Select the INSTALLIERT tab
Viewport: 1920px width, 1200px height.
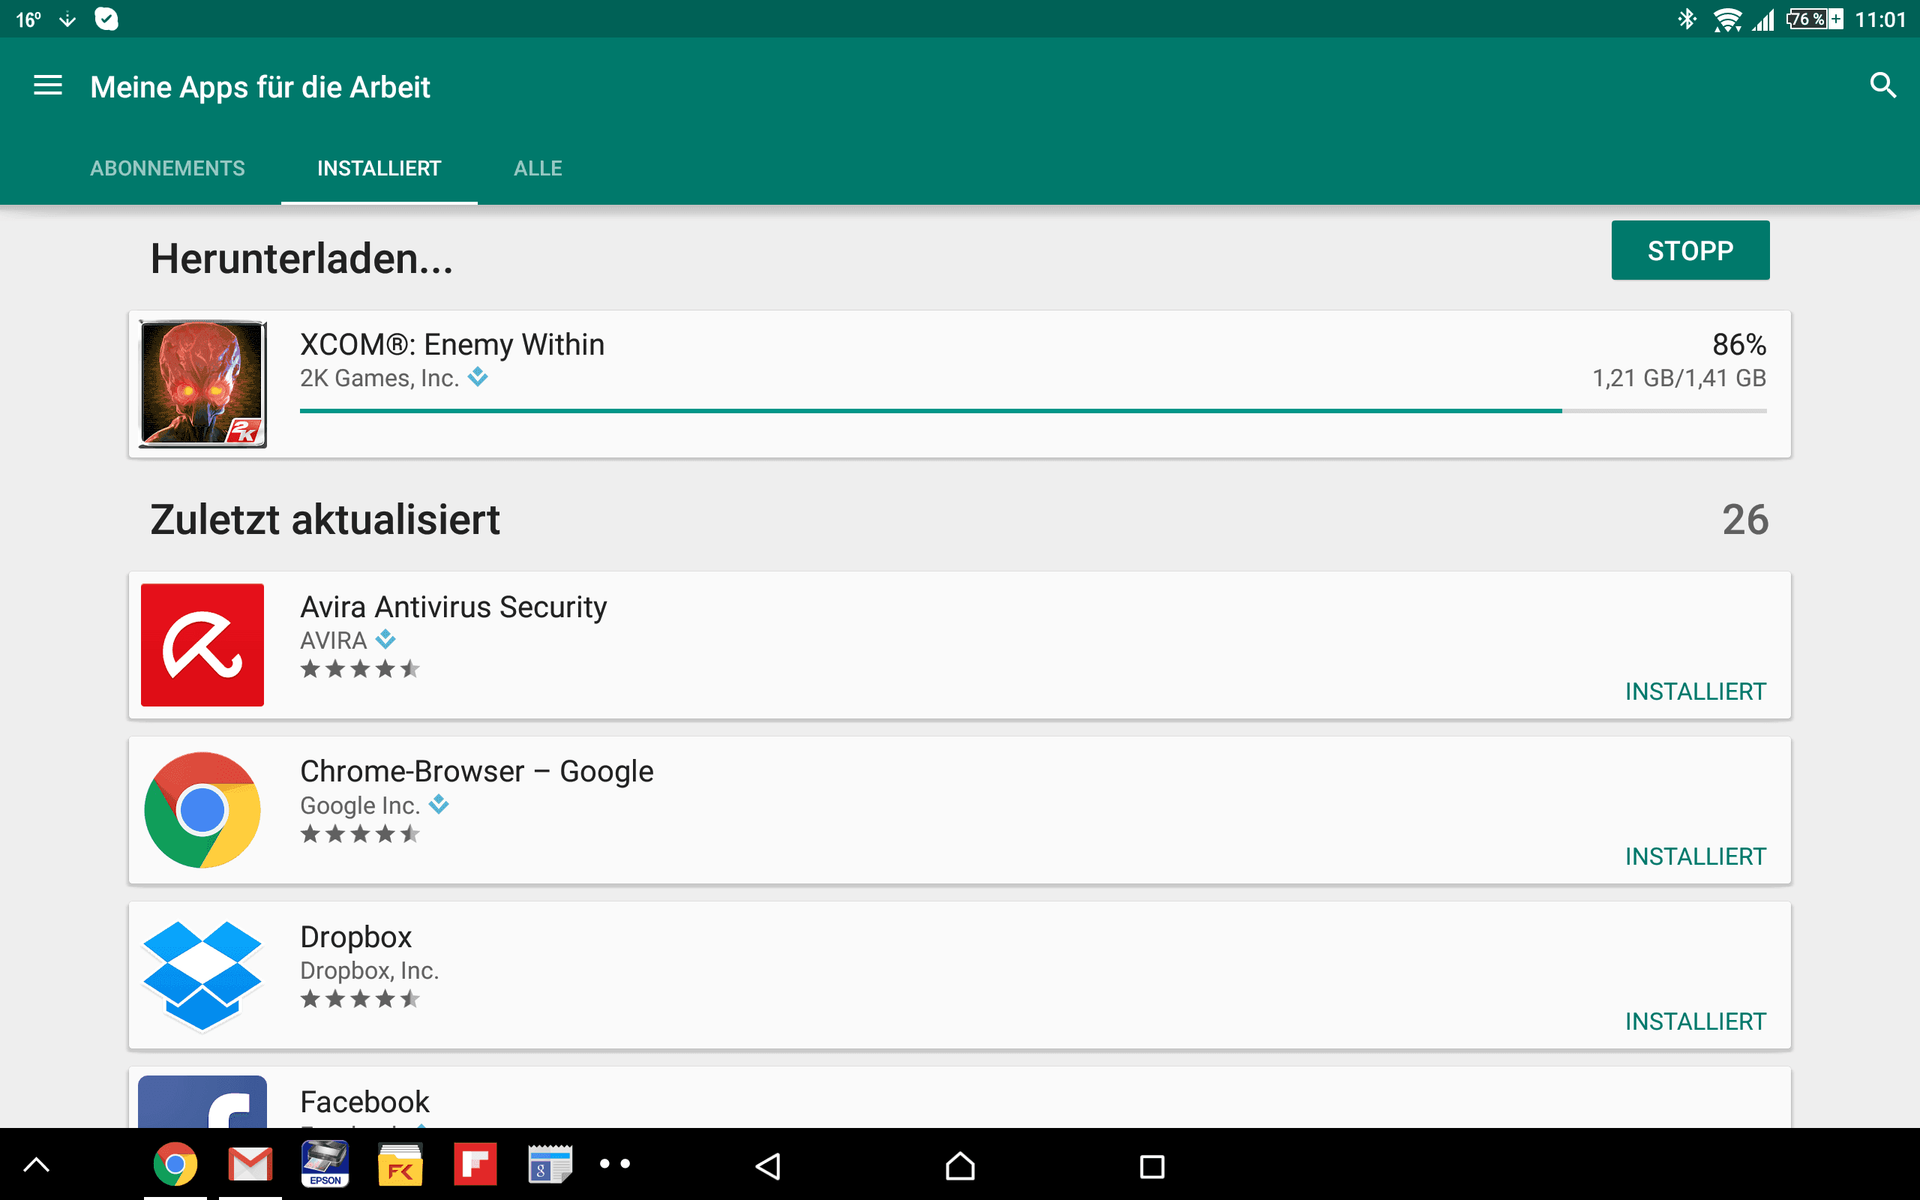[x=379, y=168]
